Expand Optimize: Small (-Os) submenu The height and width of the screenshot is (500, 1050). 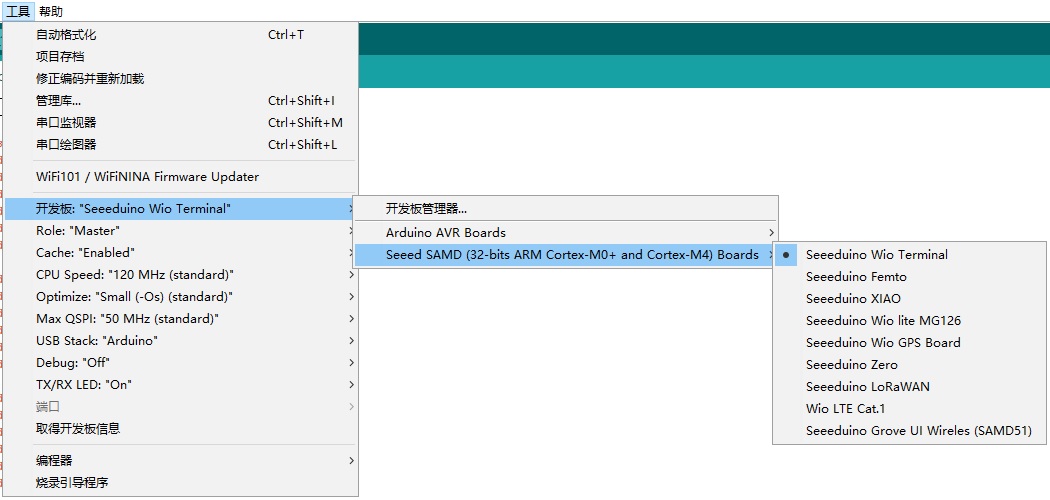pyautogui.click(x=181, y=297)
